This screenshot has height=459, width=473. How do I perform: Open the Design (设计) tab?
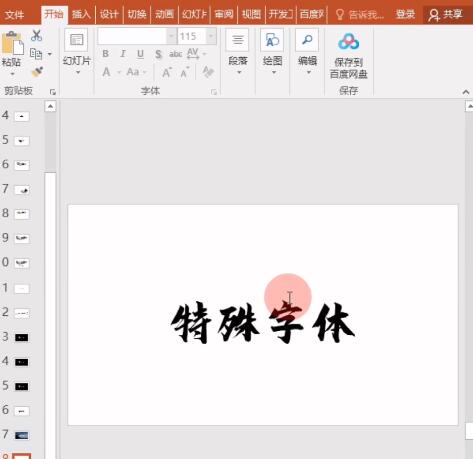pyautogui.click(x=109, y=14)
